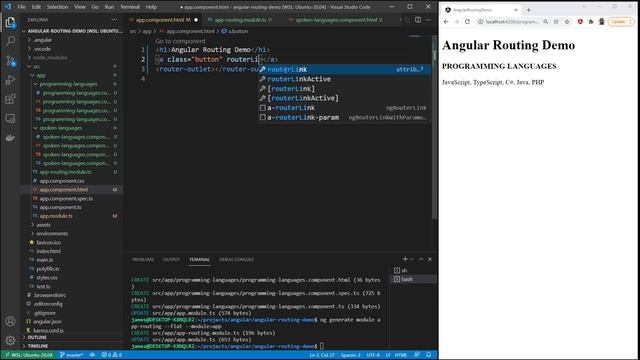This screenshot has height=360, width=640.
Task: Click the feedback icon in status bar
Action: coord(417,355)
